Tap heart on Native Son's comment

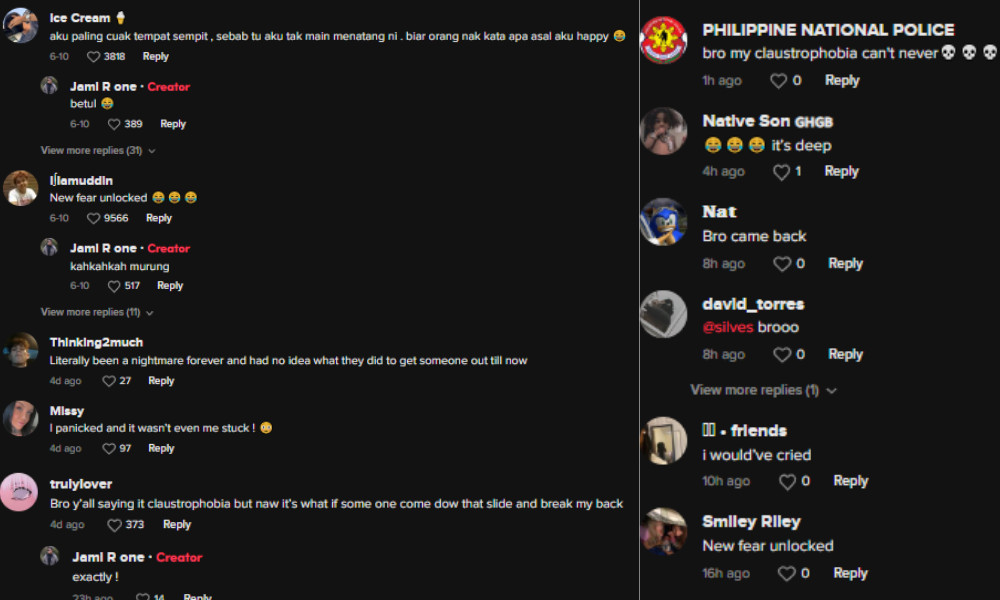point(781,172)
